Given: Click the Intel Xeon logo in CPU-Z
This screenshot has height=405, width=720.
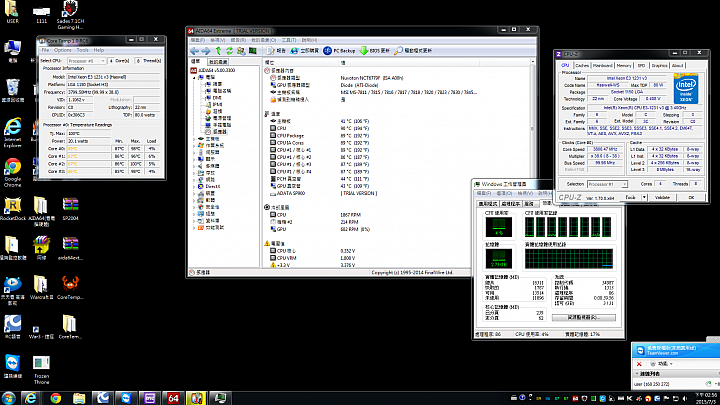Looking at the screenshot, I should coord(686,88).
